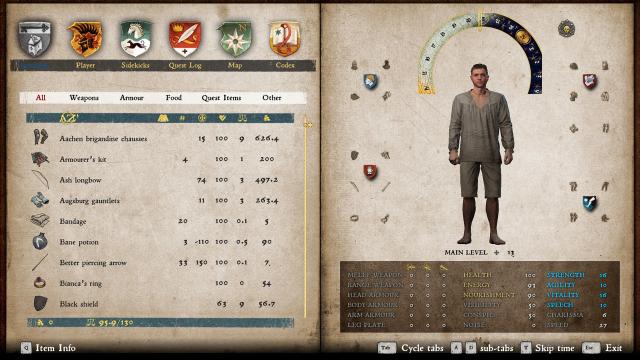The width and height of the screenshot is (640, 360).
Task: Select the Bianca's ring icon
Action: coord(40,282)
